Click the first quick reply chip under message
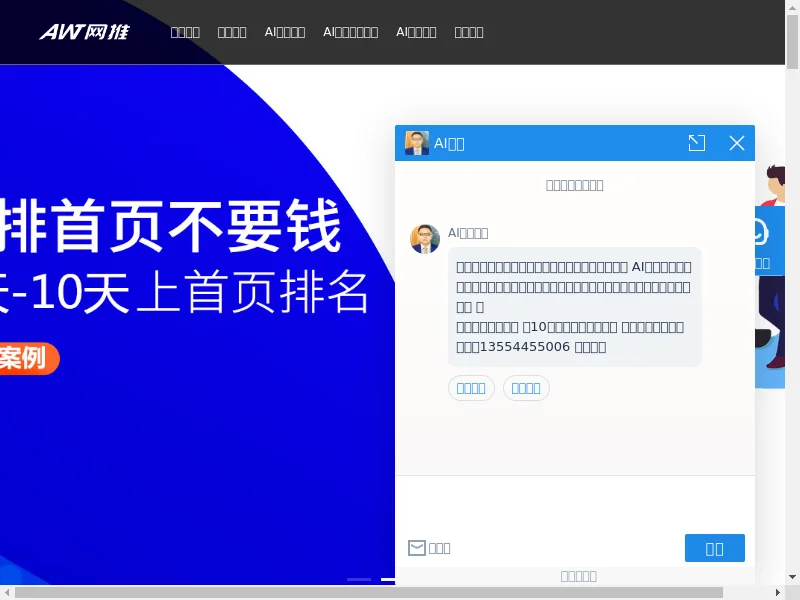Screen dimensions: 800x600 471,388
